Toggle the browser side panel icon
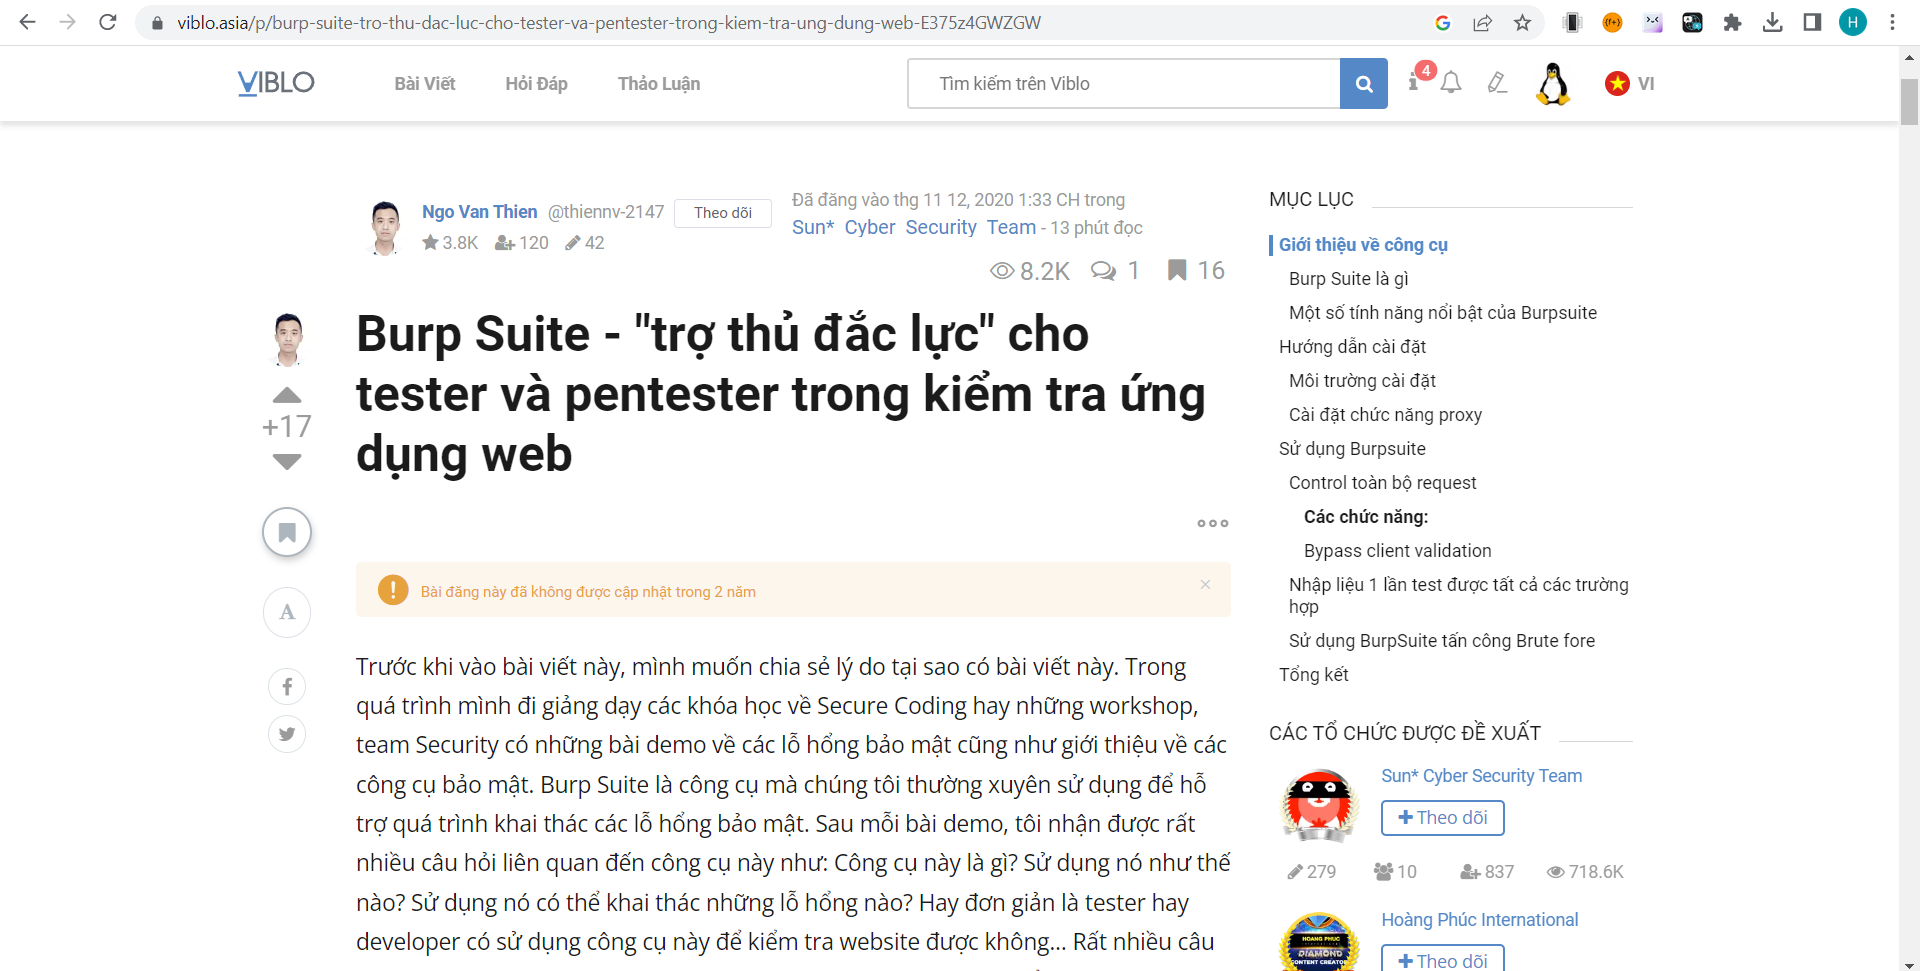The width and height of the screenshot is (1920, 971). pyautogui.click(x=1812, y=22)
